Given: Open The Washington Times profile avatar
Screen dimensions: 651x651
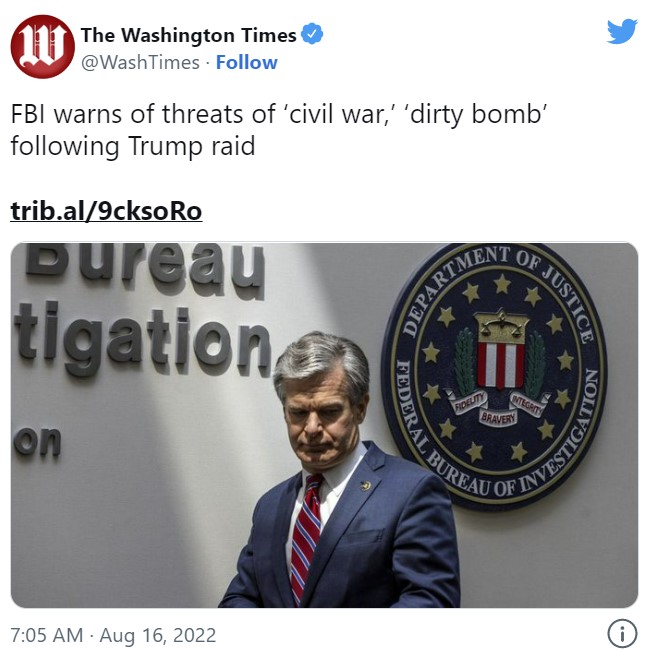Looking at the screenshot, I should pyautogui.click(x=43, y=46).
